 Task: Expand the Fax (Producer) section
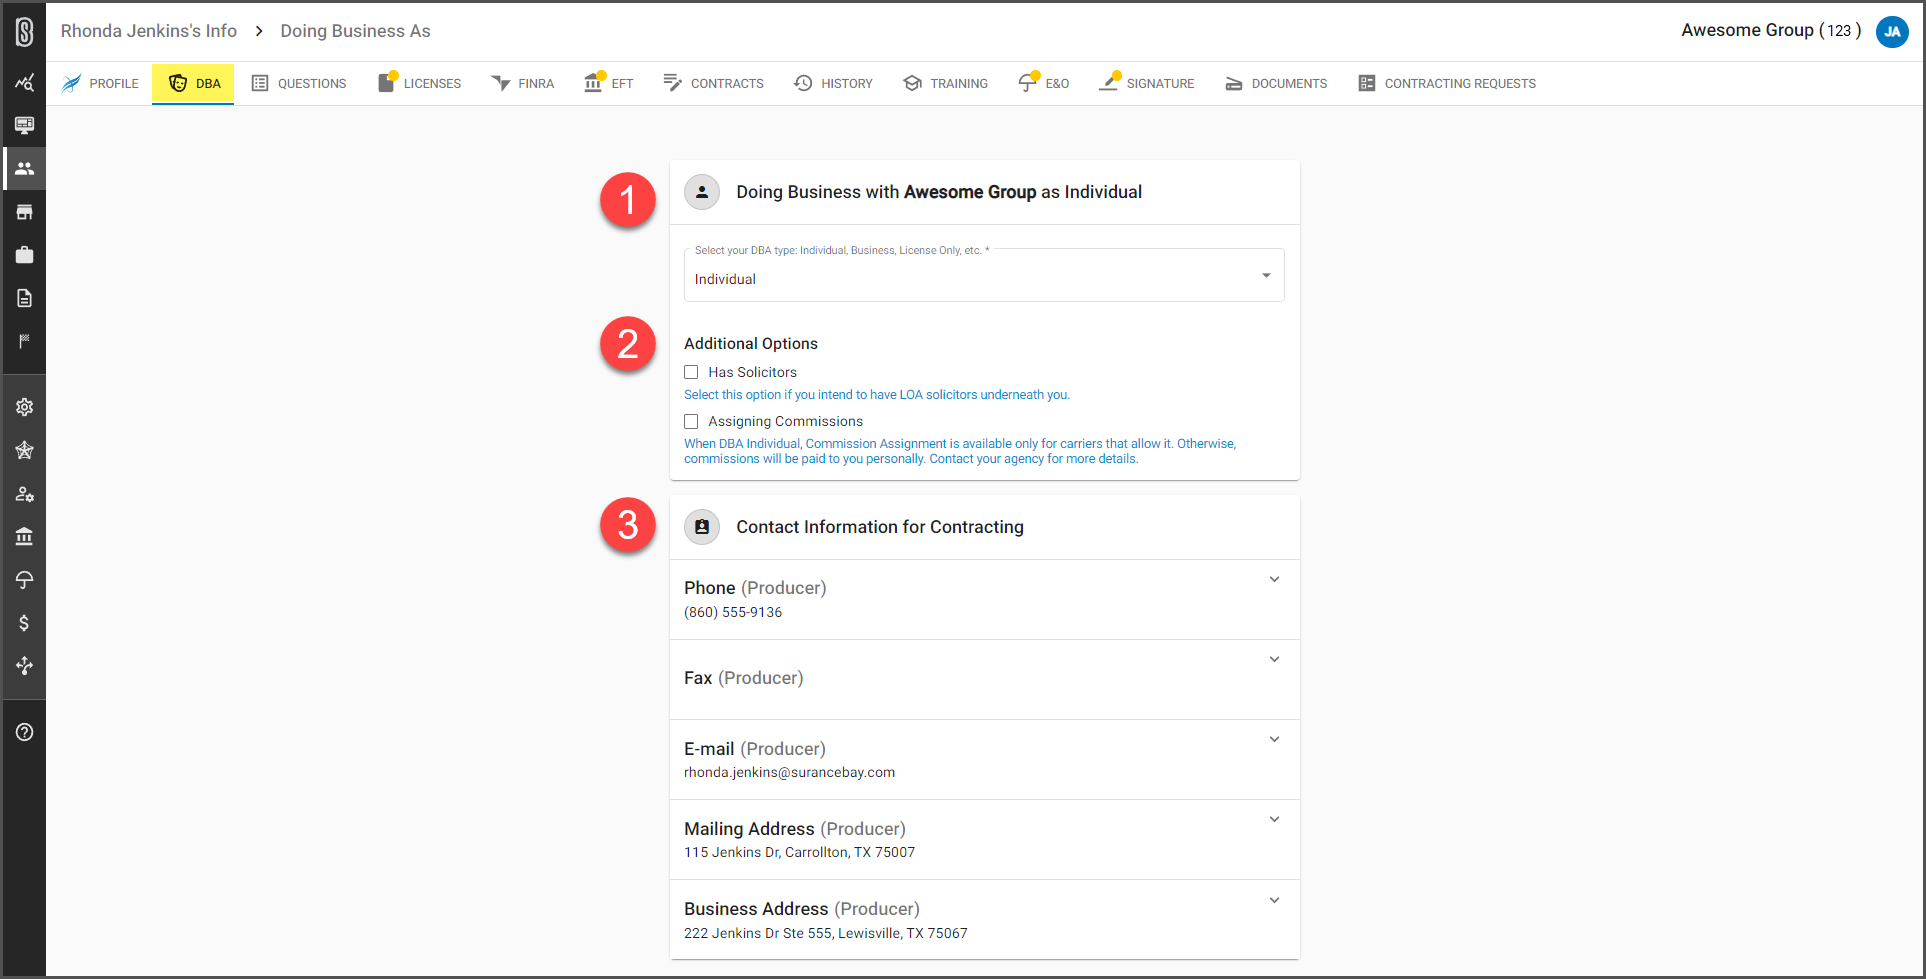984,679
